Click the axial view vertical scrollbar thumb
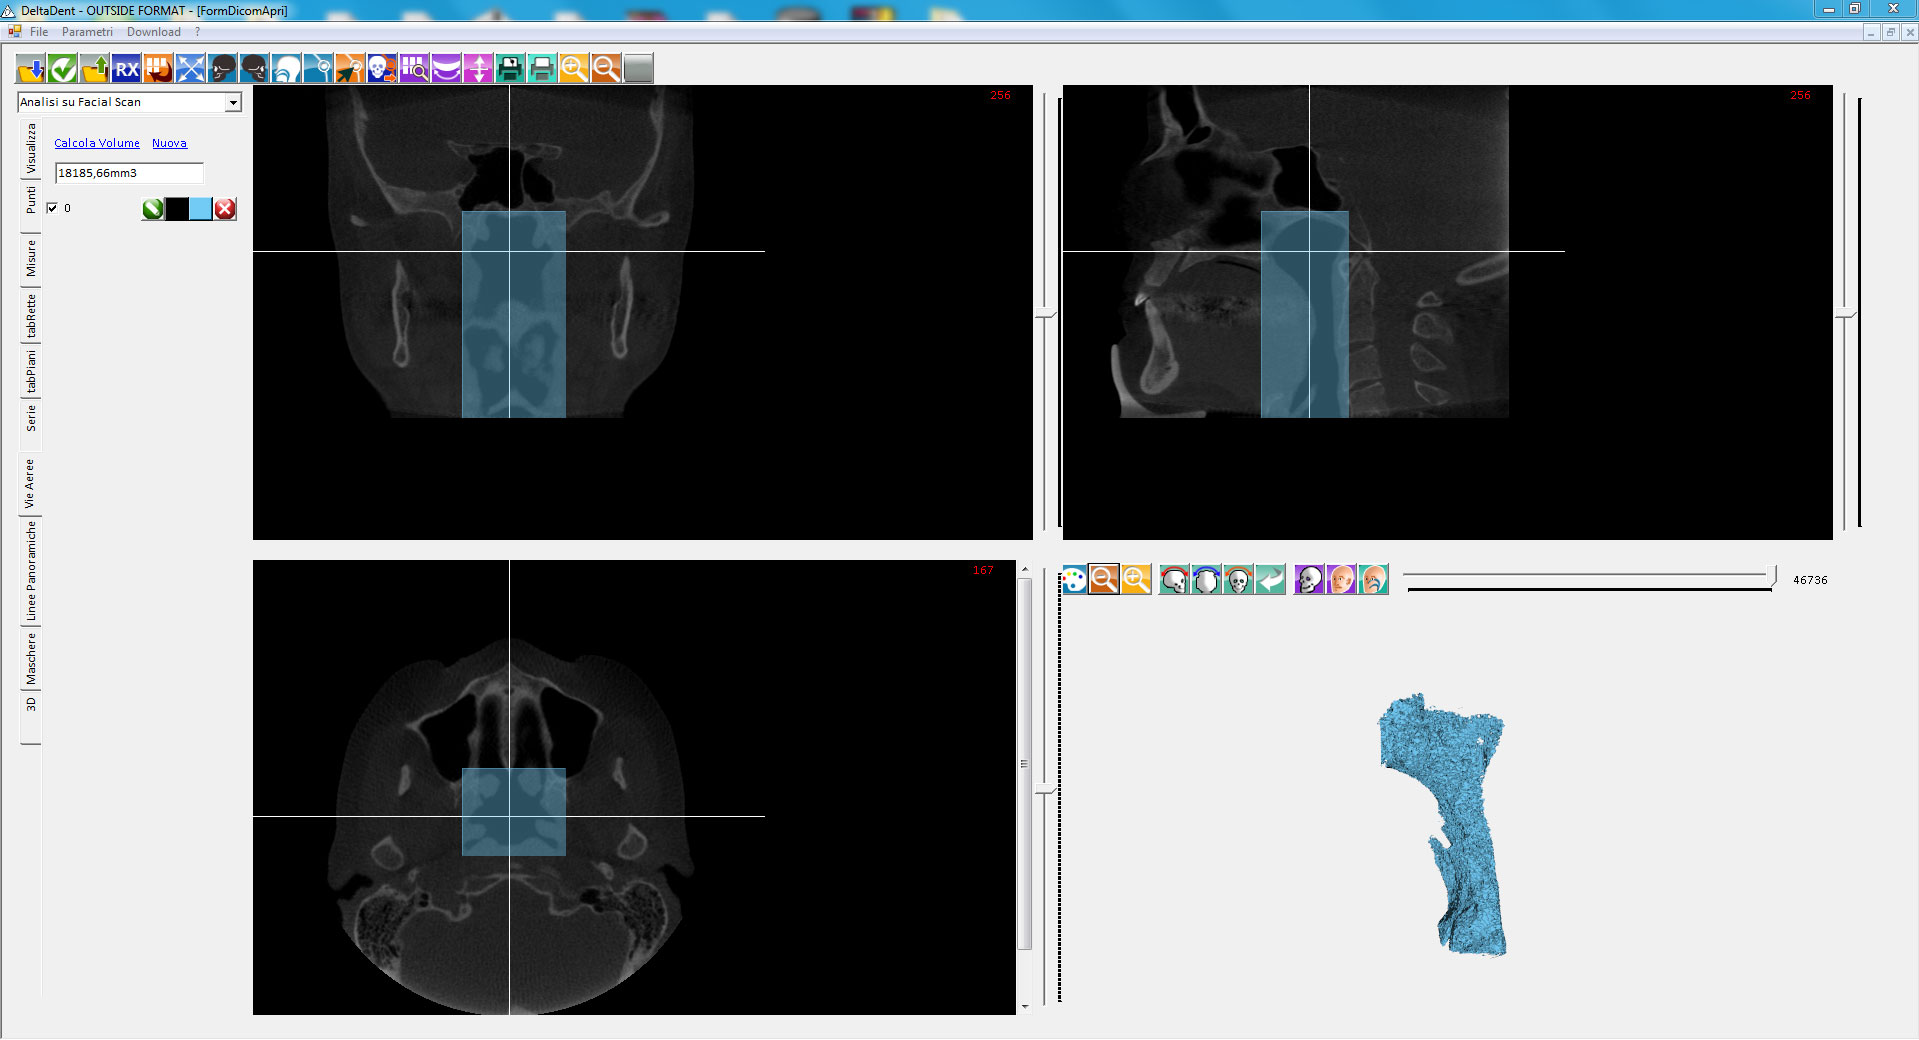Viewport: 1919px width, 1040px height. point(1024,764)
